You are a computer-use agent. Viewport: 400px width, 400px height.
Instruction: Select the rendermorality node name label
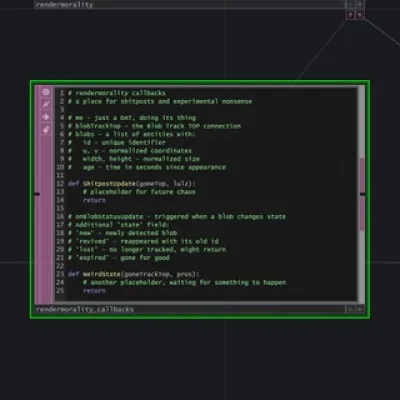click(64, 4)
